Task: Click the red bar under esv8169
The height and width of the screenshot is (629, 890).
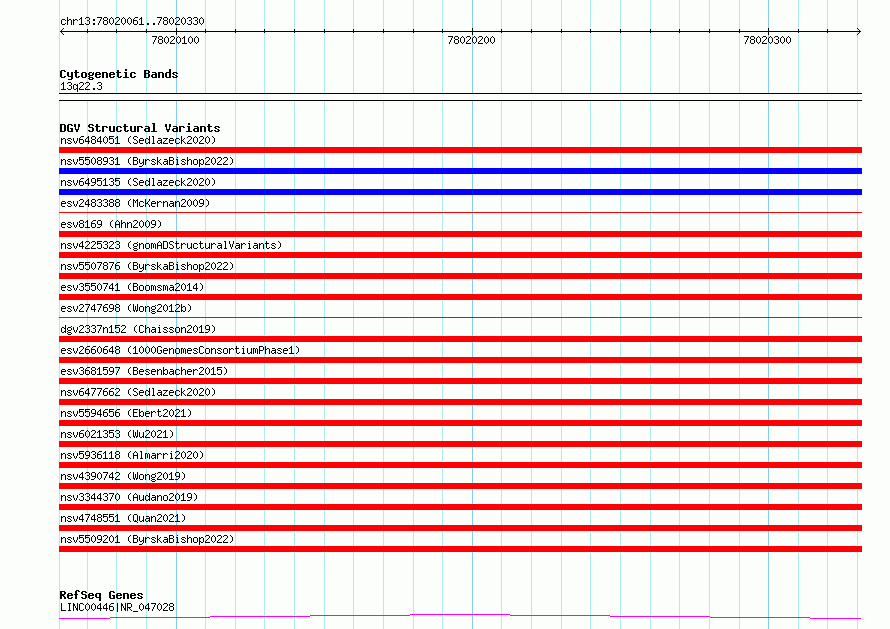Action: coord(460,234)
